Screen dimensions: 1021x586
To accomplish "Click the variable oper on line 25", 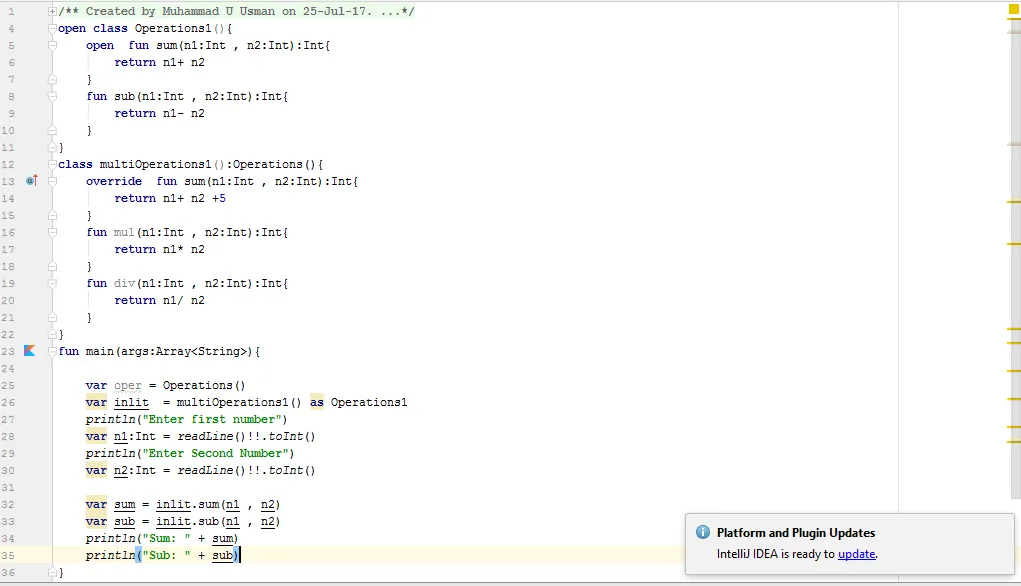I will tap(128, 385).
